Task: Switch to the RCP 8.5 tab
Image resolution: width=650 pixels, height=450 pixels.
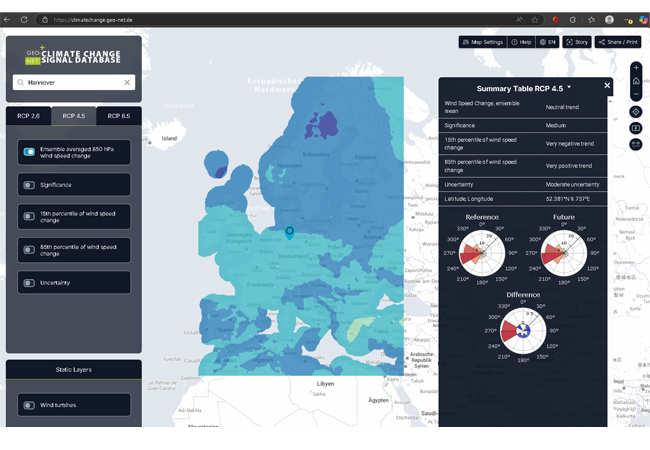Action: [118, 116]
